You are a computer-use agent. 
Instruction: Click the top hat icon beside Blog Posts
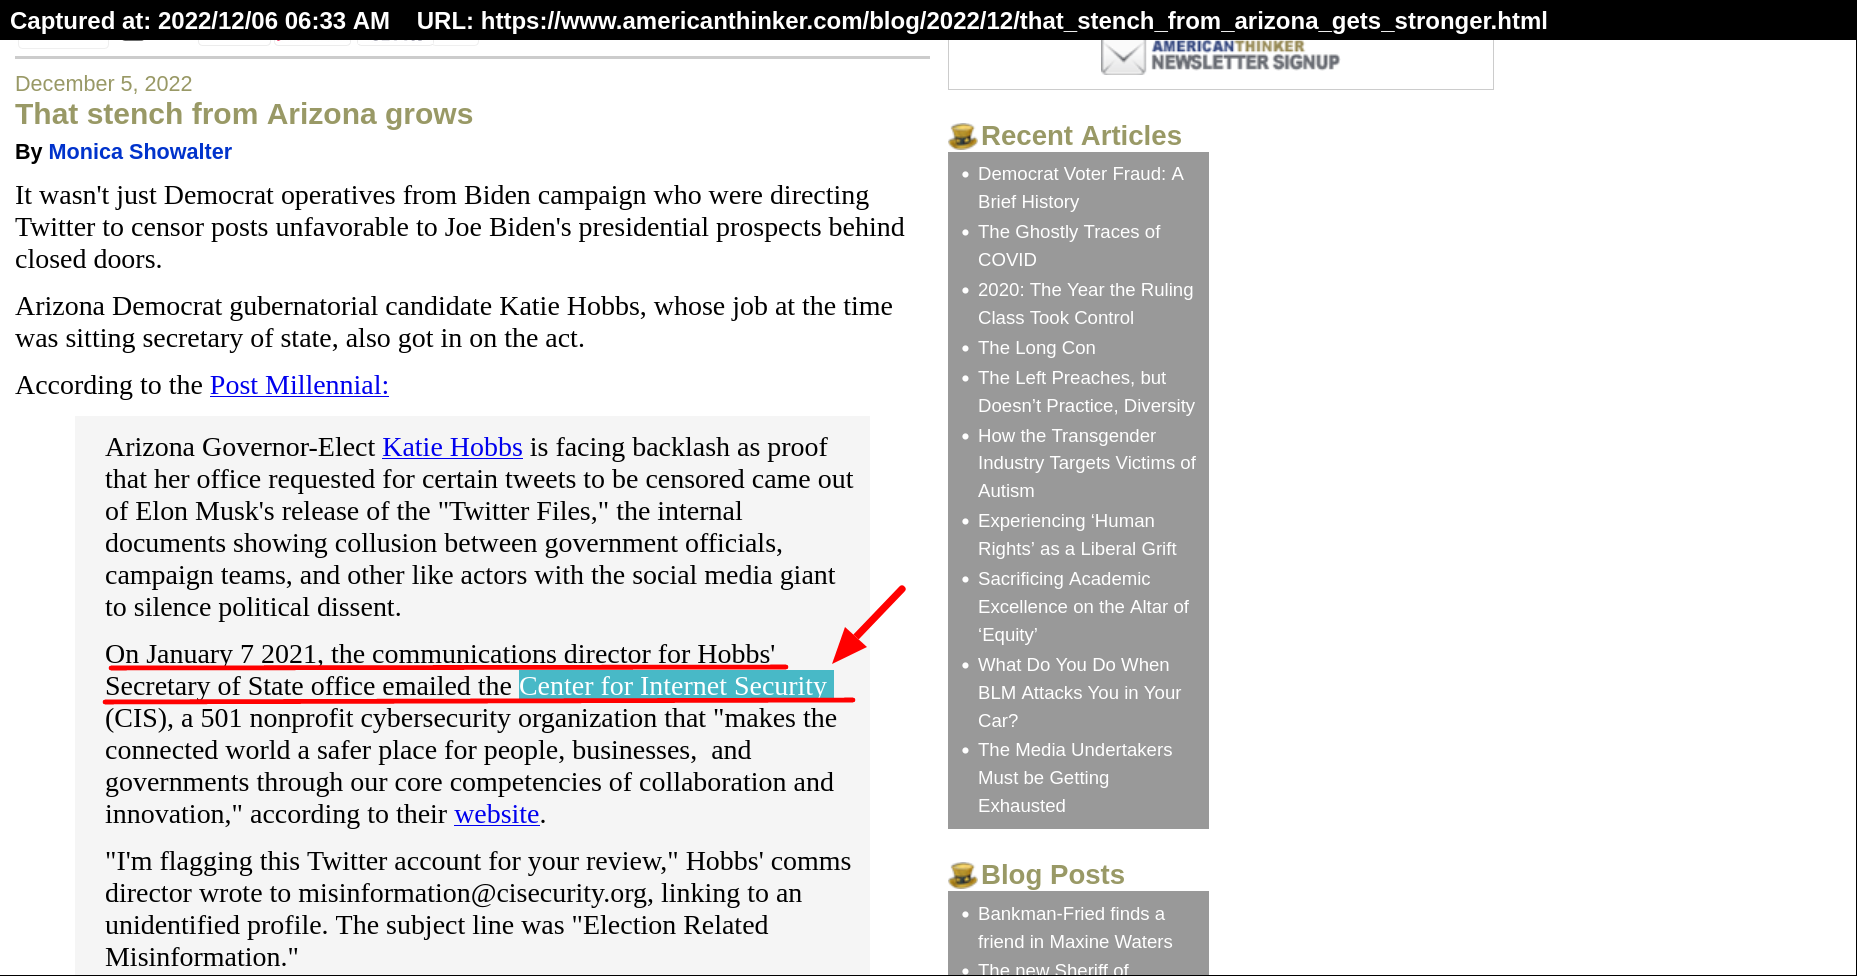pos(962,875)
